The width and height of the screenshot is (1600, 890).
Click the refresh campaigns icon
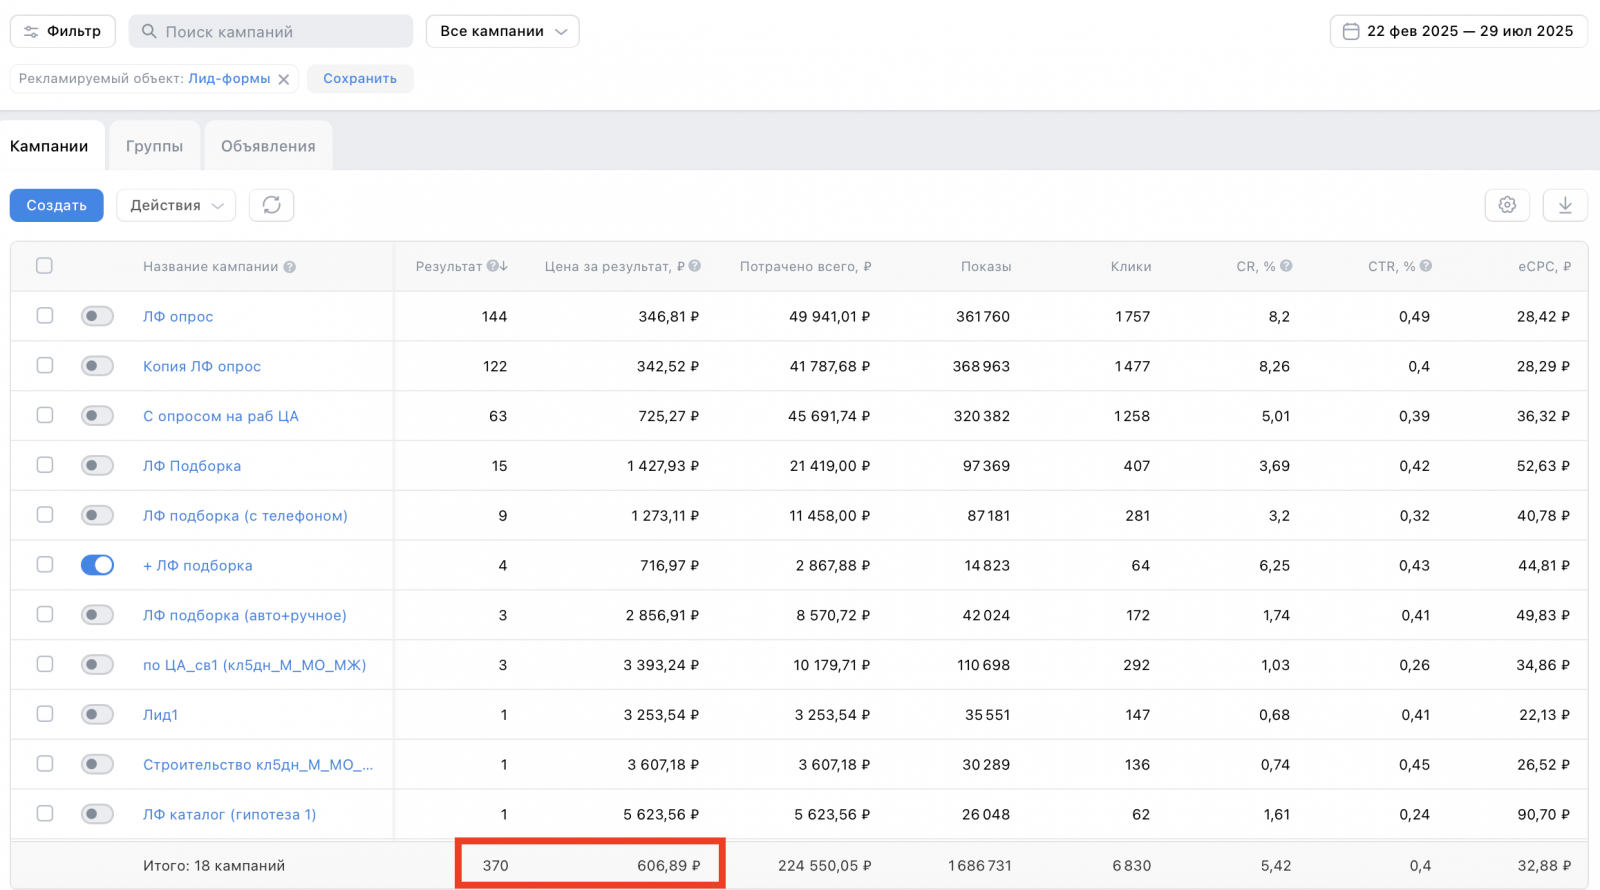pos(271,205)
